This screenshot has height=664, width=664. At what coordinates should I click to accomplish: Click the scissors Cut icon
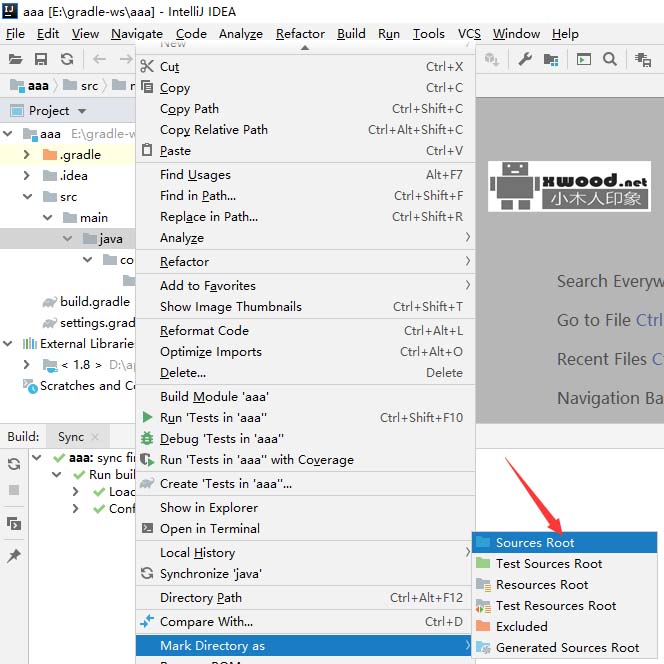(x=147, y=66)
